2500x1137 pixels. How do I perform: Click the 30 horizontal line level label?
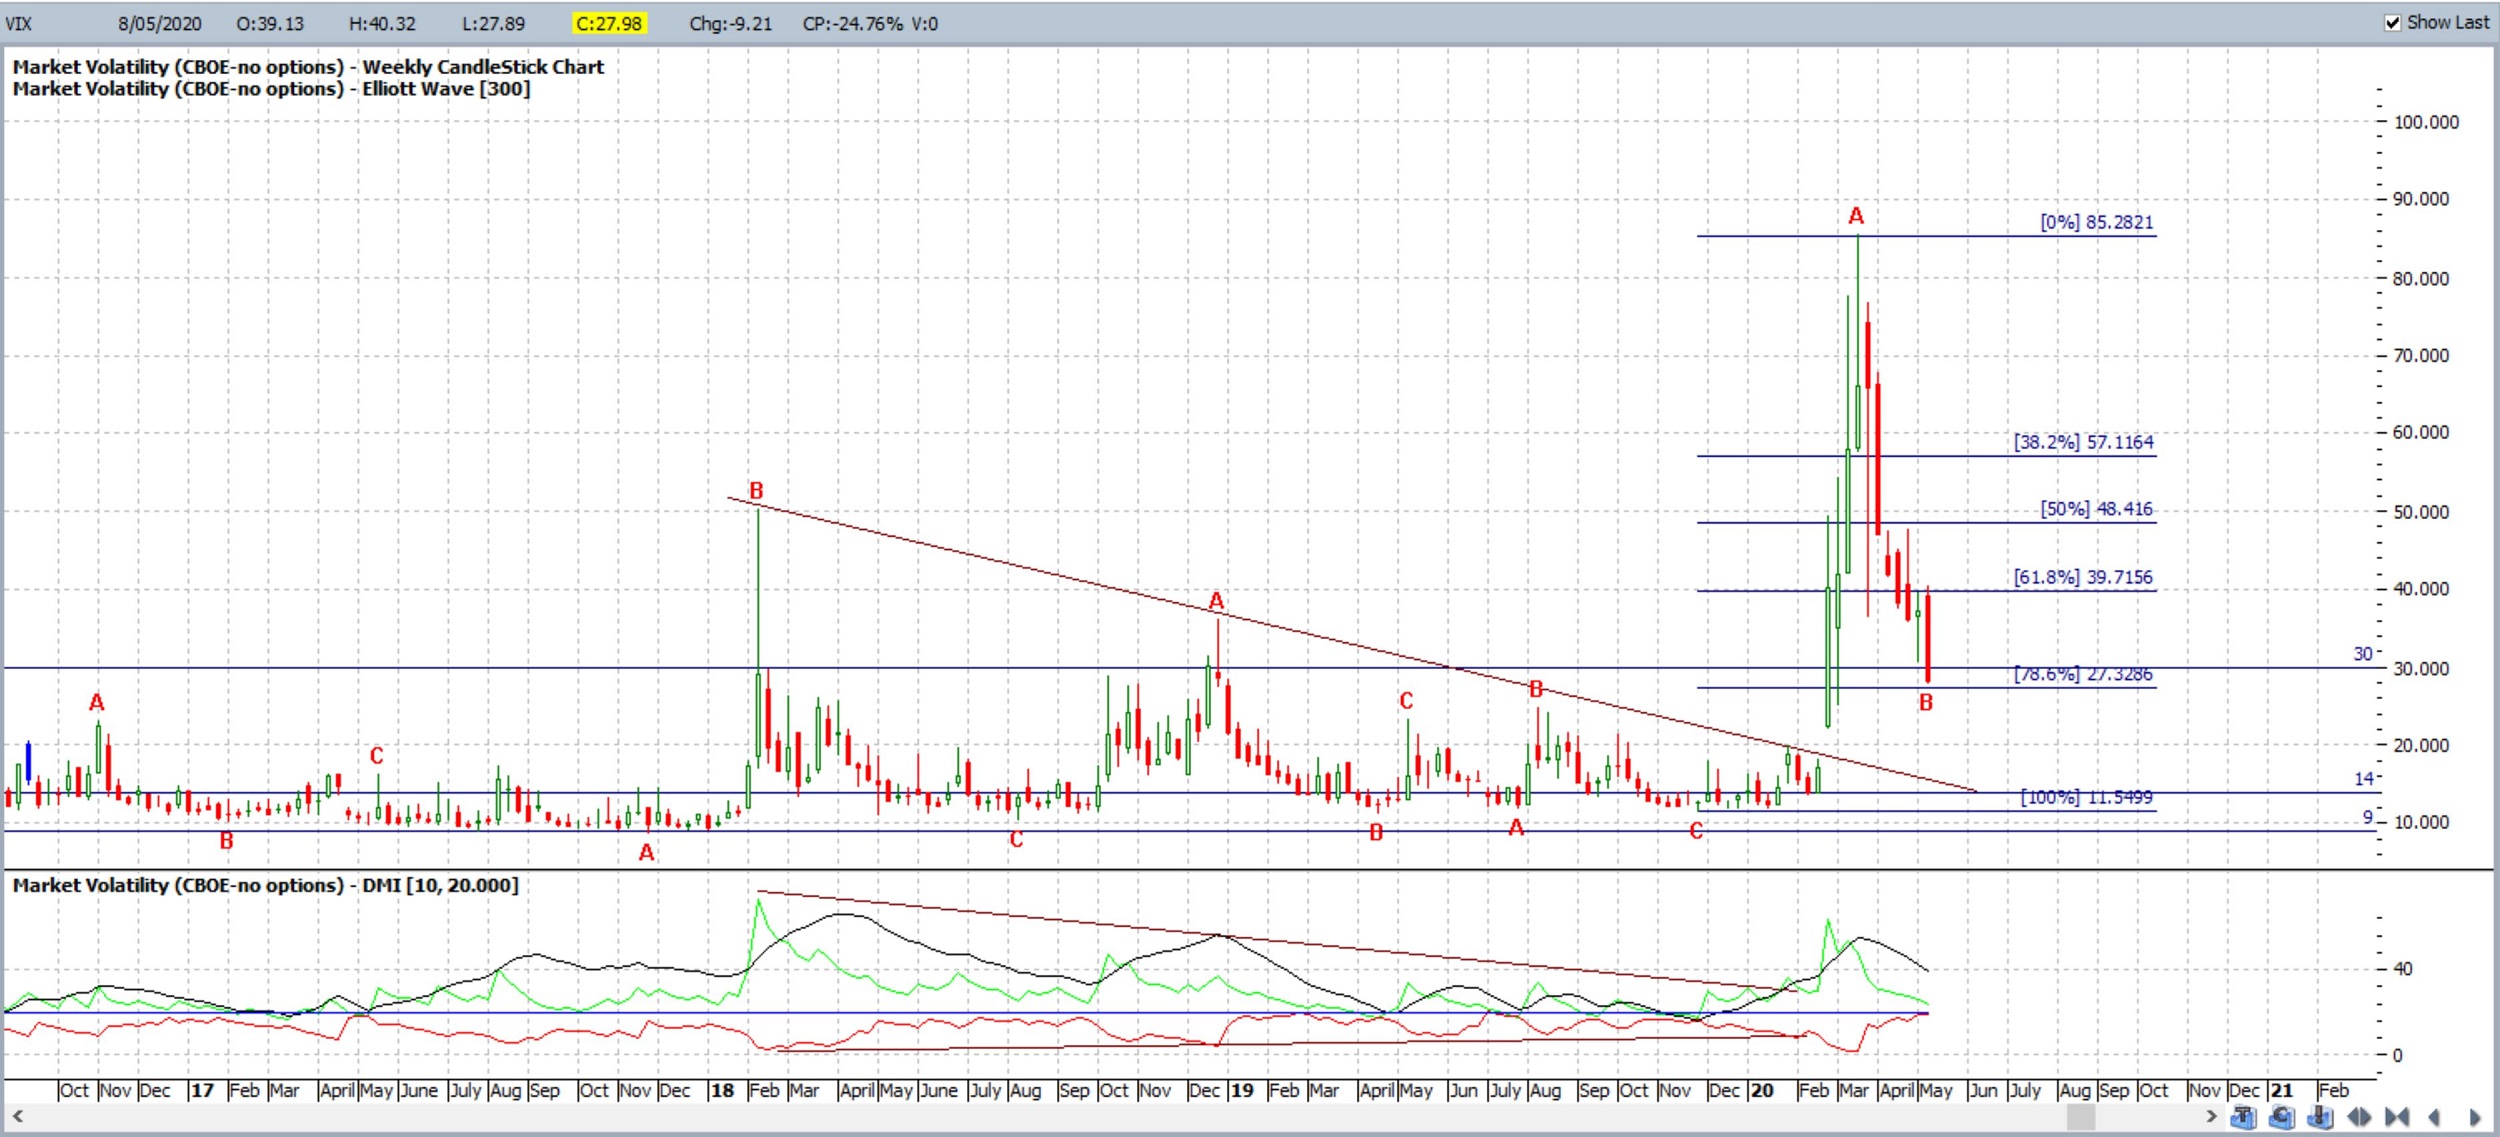click(x=2362, y=654)
